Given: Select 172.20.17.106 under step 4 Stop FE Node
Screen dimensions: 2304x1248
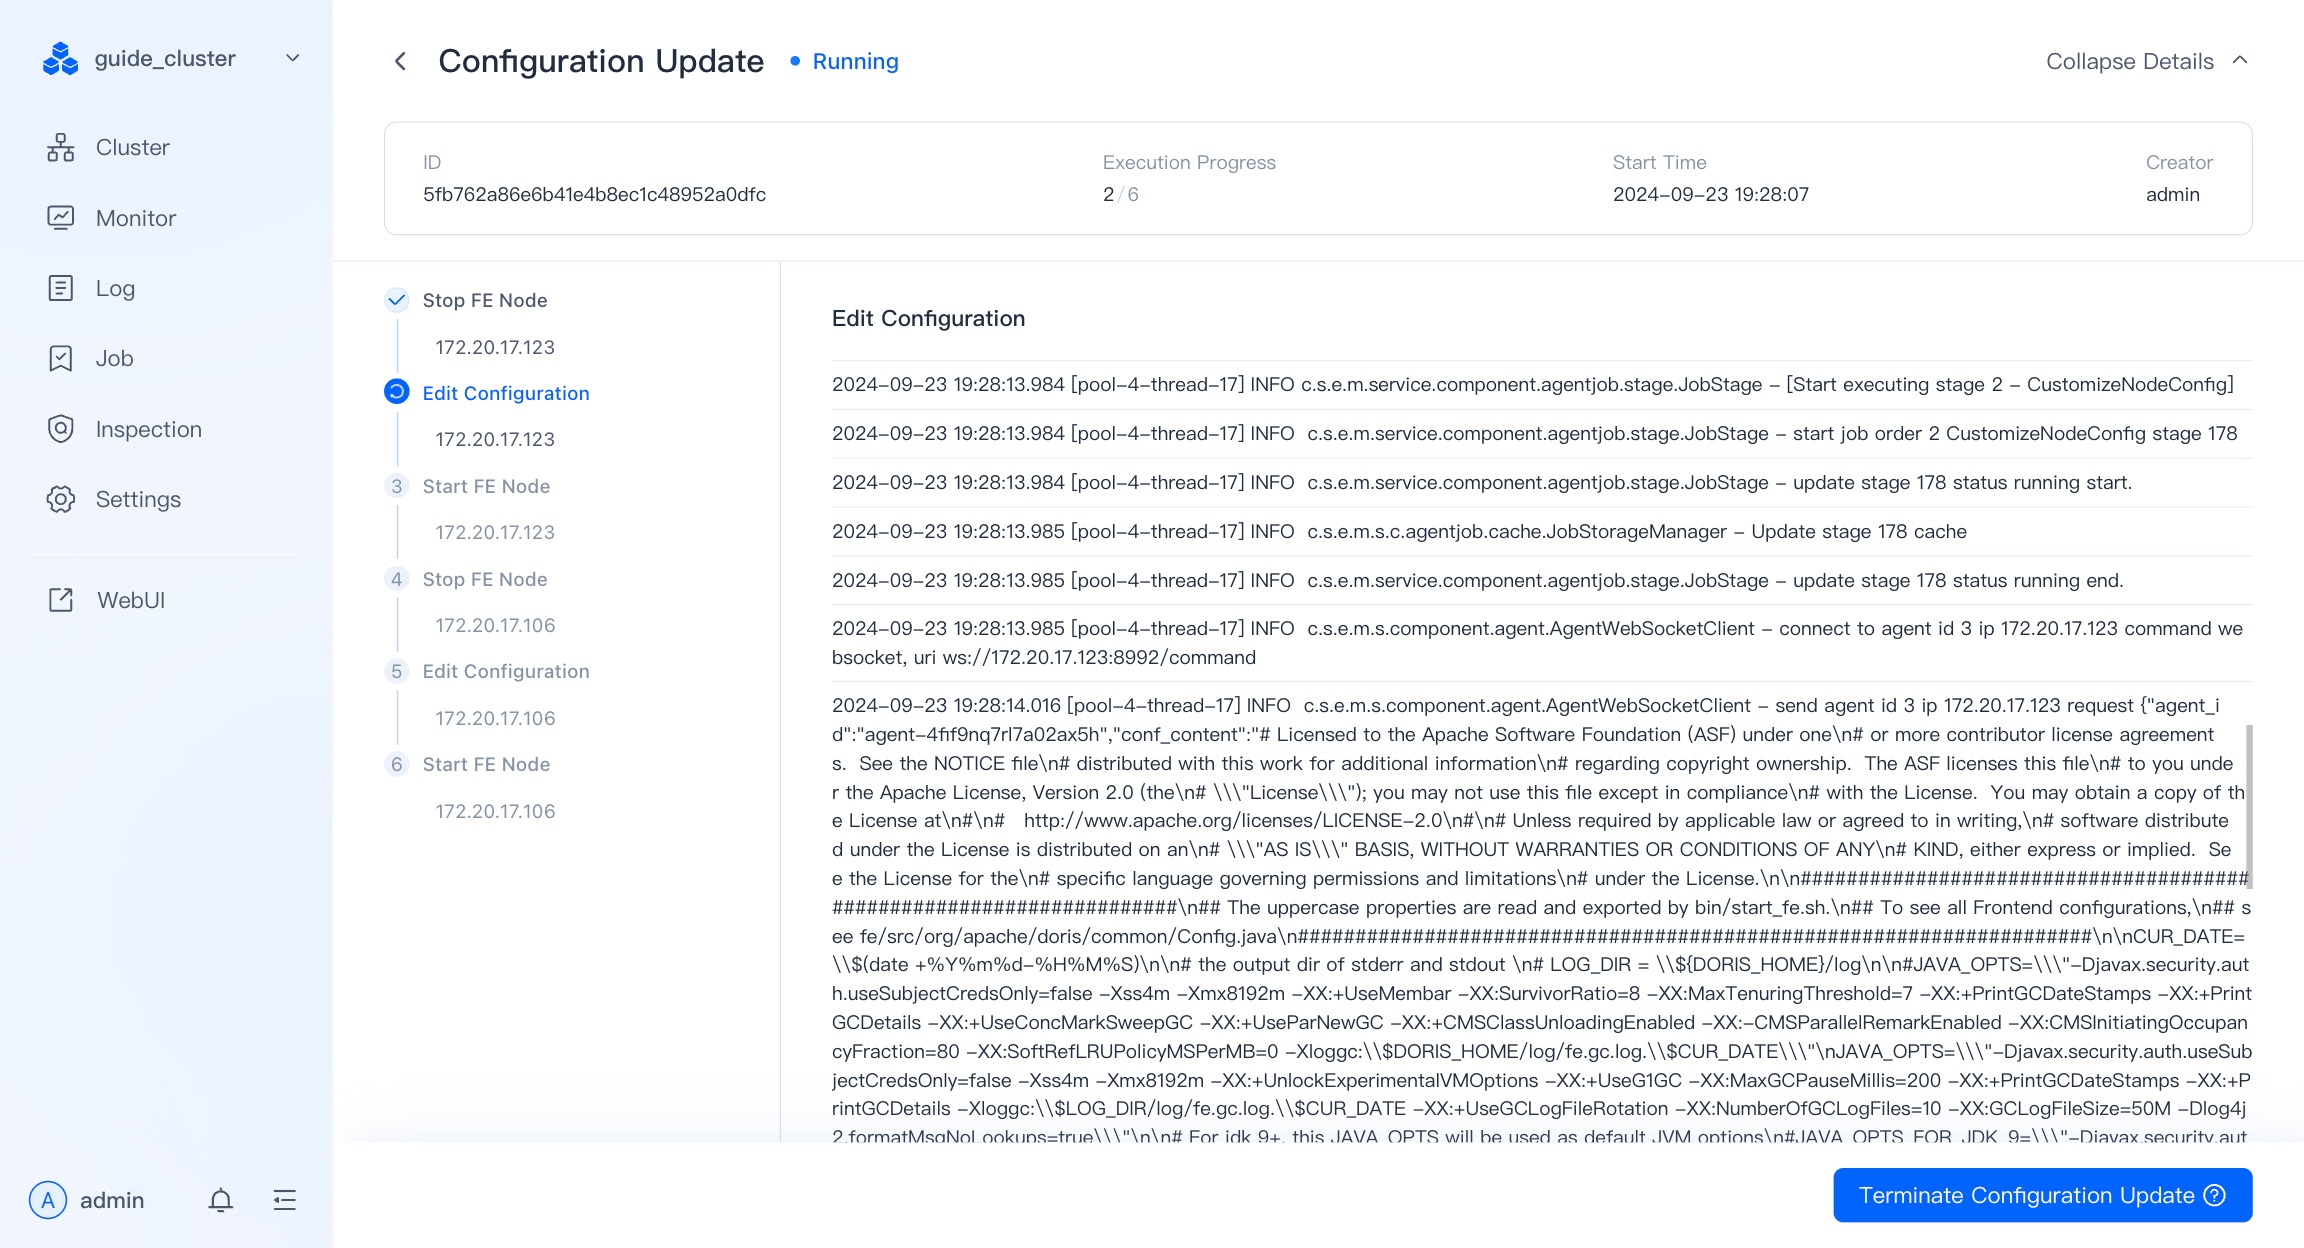Looking at the screenshot, I should pyautogui.click(x=495, y=625).
